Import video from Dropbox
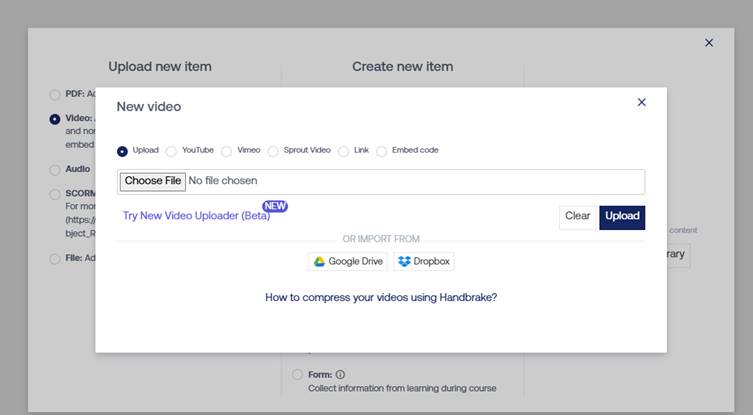The height and width of the screenshot is (415, 753). 424,262
